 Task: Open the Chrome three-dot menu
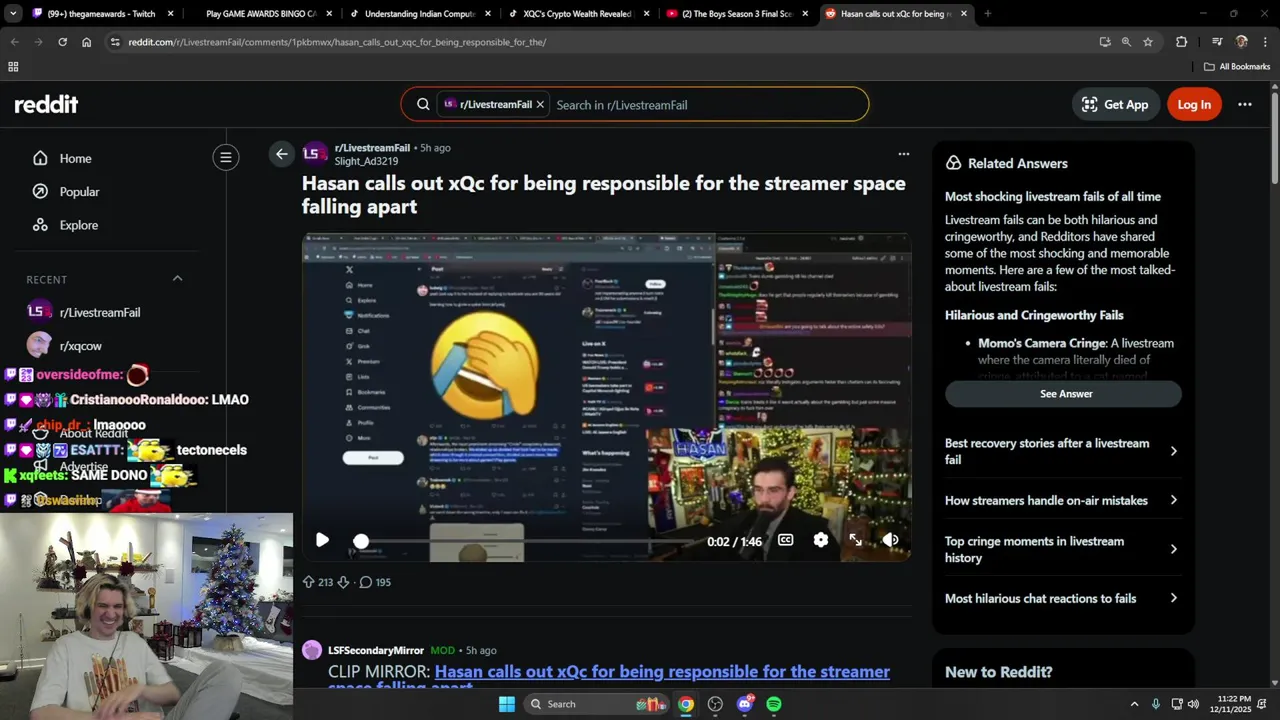[1265, 42]
